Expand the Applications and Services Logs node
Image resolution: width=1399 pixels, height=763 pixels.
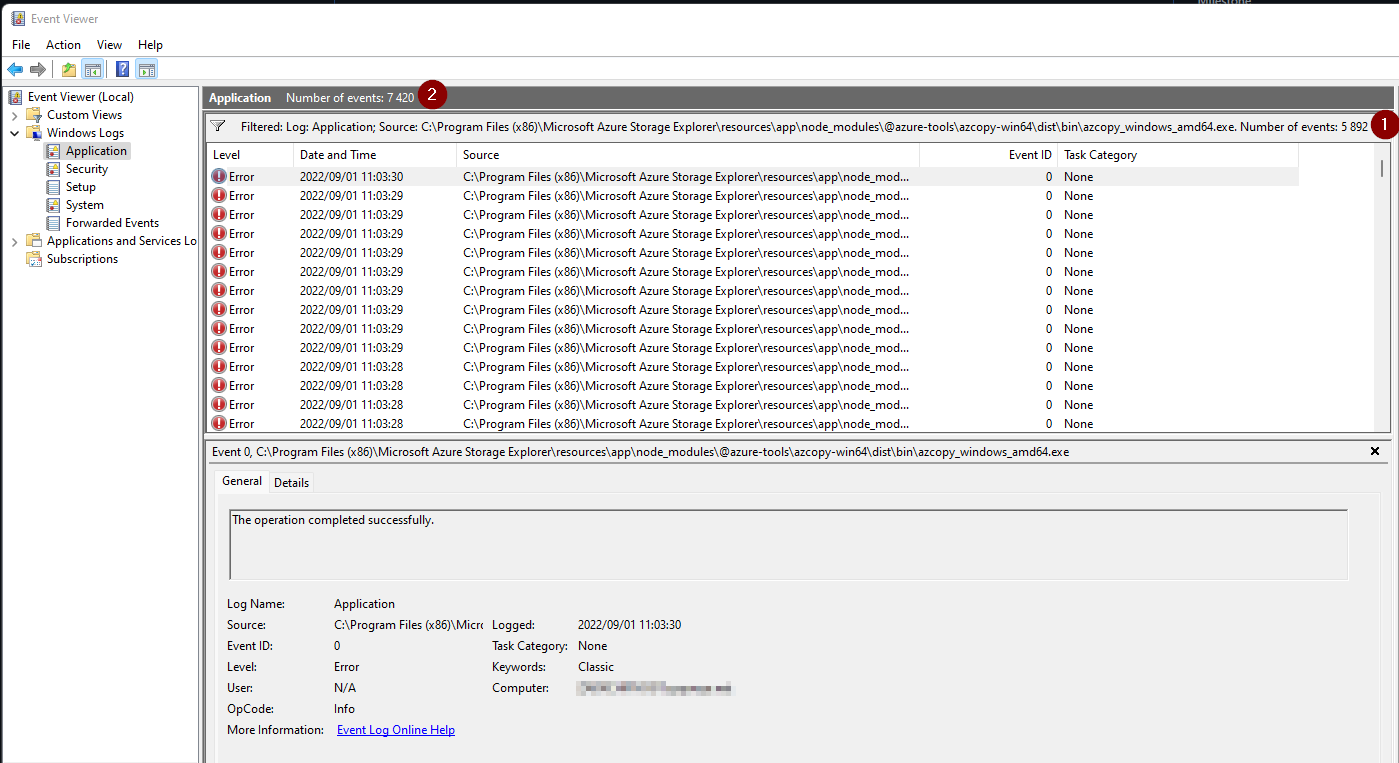pyautogui.click(x=13, y=240)
